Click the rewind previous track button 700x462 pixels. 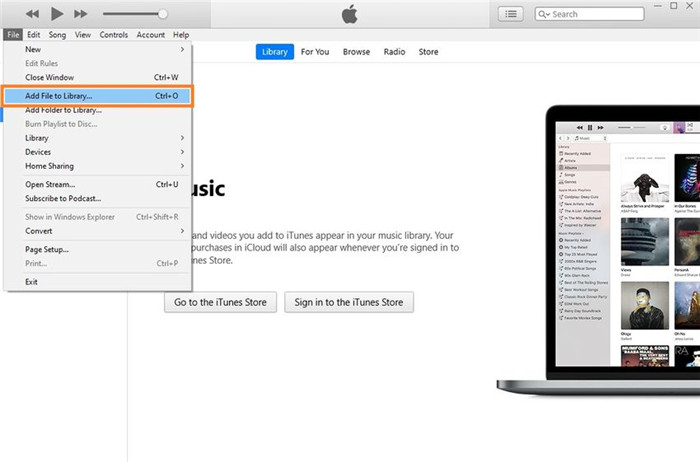[32, 14]
